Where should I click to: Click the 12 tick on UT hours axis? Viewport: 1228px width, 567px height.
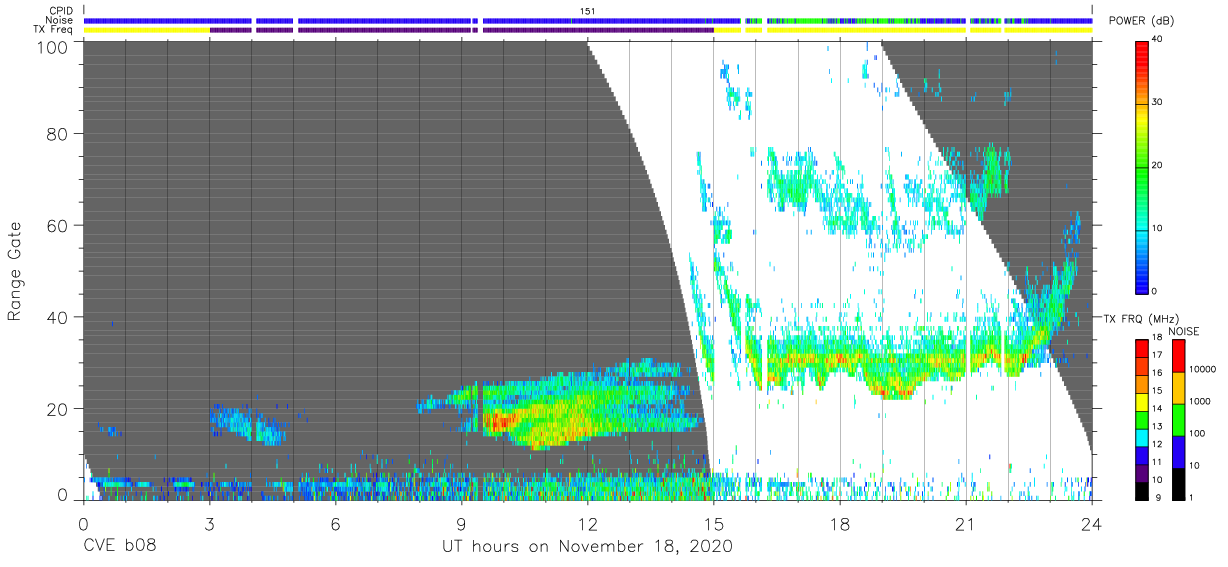[587, 524]
